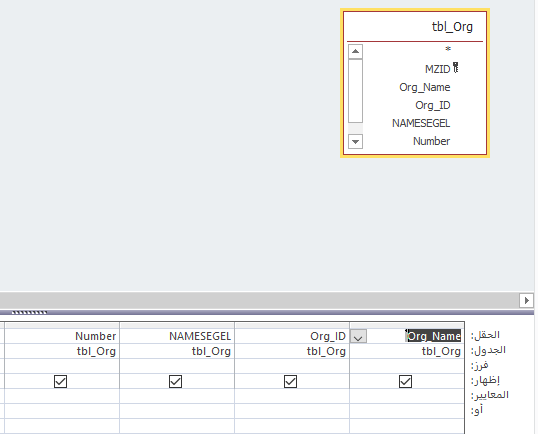Select the column selector bar above NAMESEGEL
Viewport: 538px width, 434px height.
pyautogui.click(x=177, y=325)
